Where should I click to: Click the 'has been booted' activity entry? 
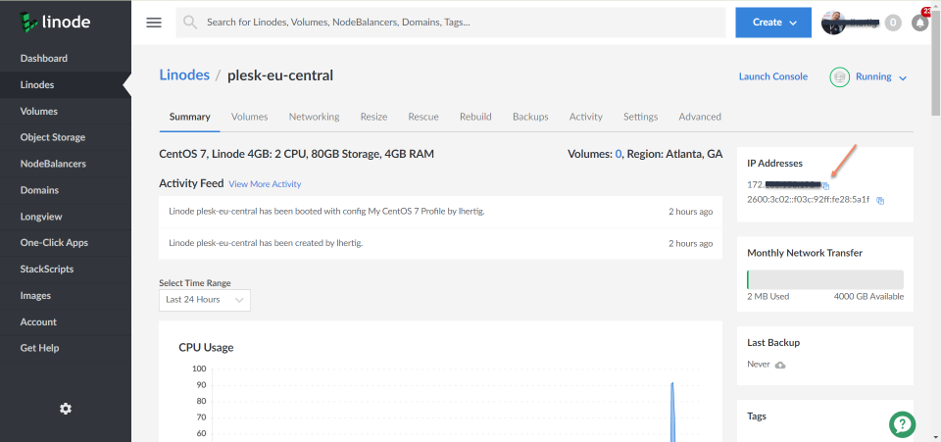click(440, 212)
